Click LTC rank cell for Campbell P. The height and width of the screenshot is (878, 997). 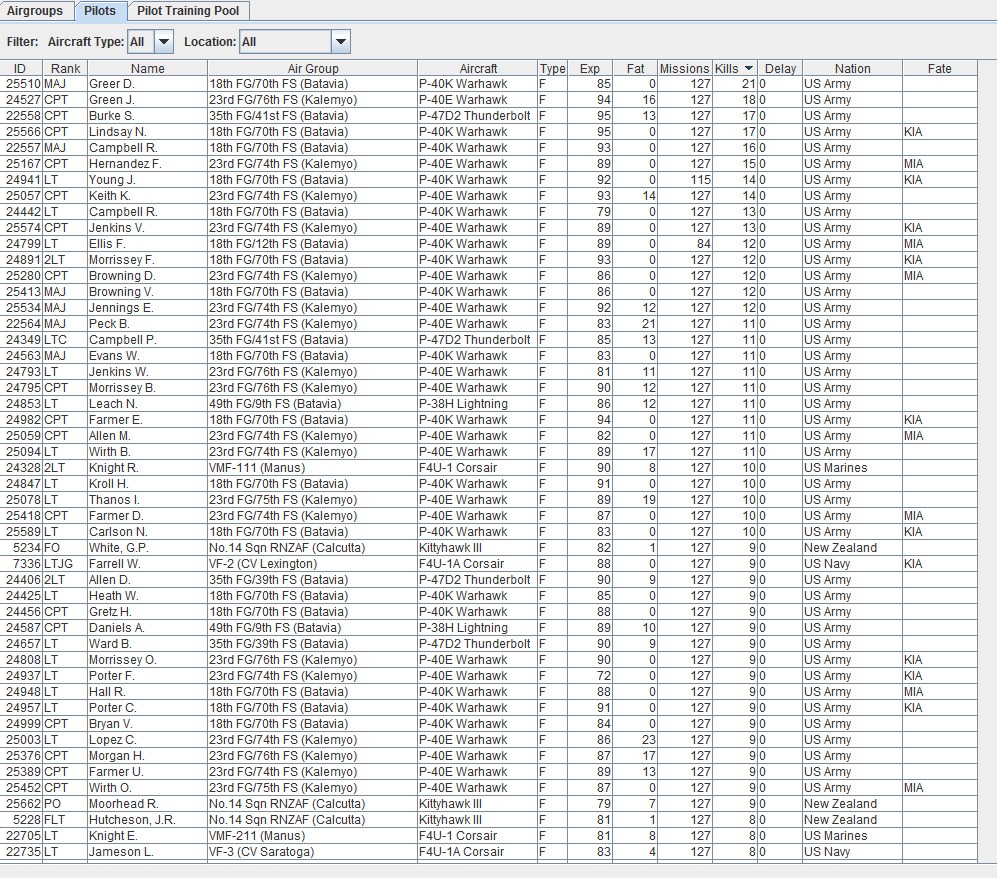(65, 340)
